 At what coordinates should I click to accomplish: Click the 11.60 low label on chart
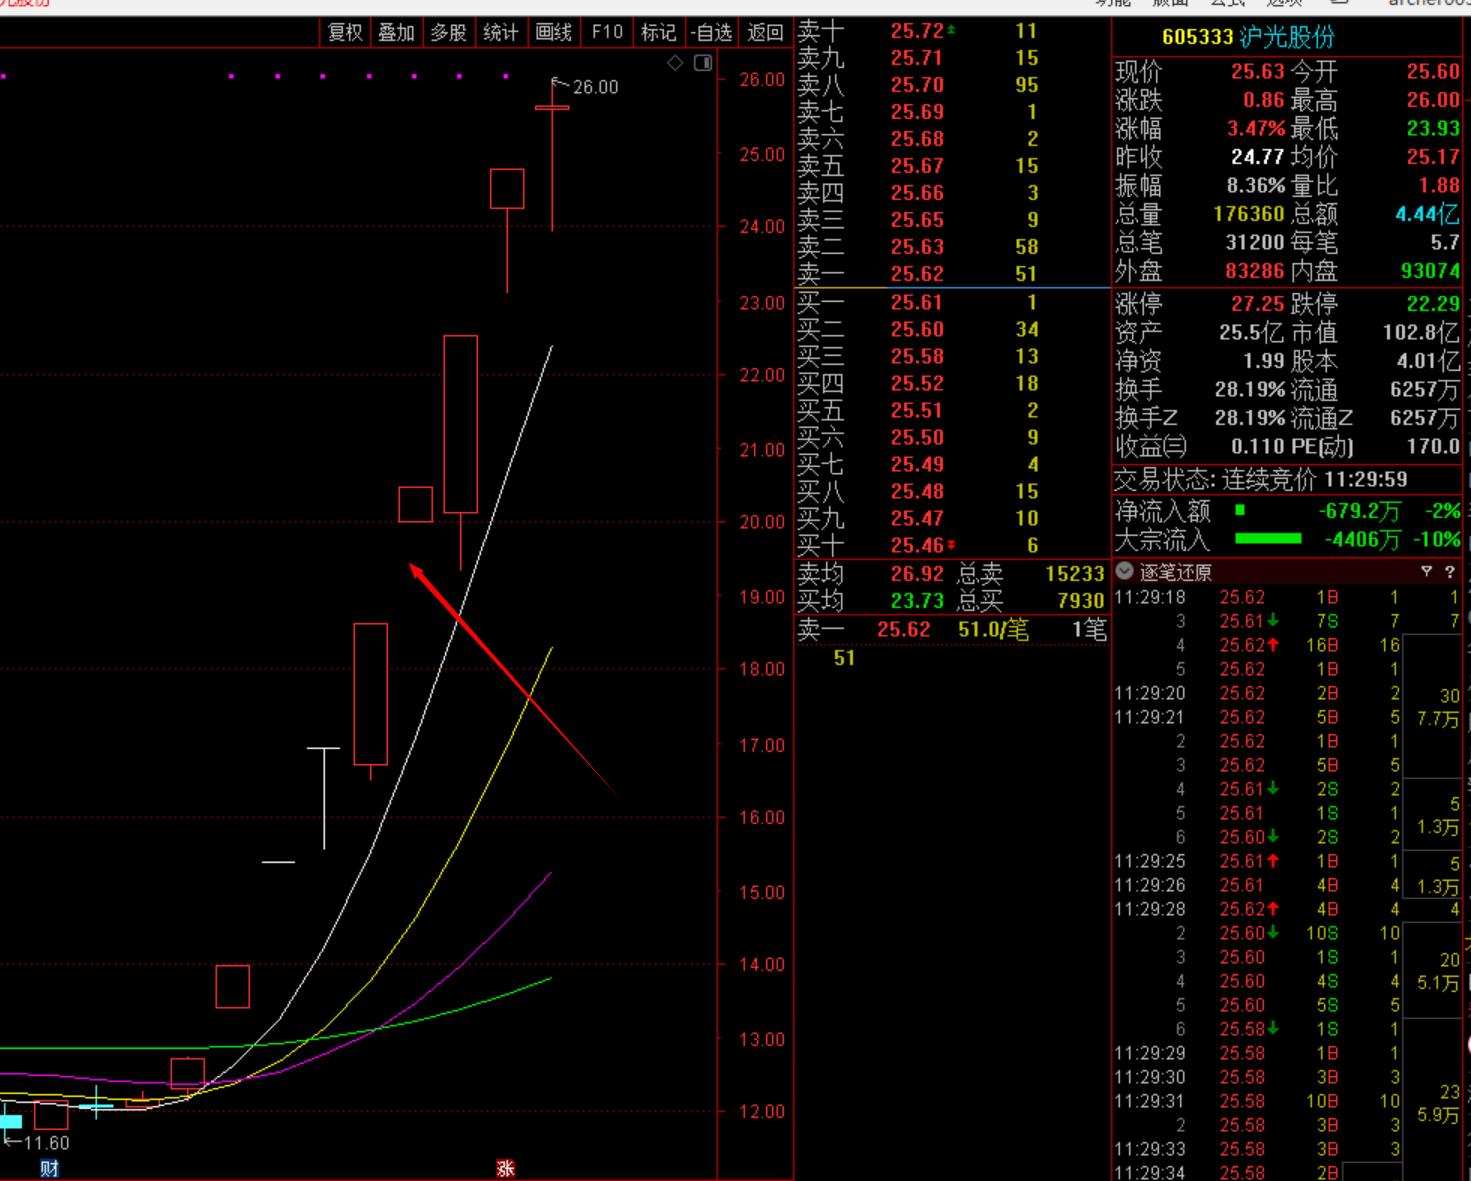tap(46, 1143)
